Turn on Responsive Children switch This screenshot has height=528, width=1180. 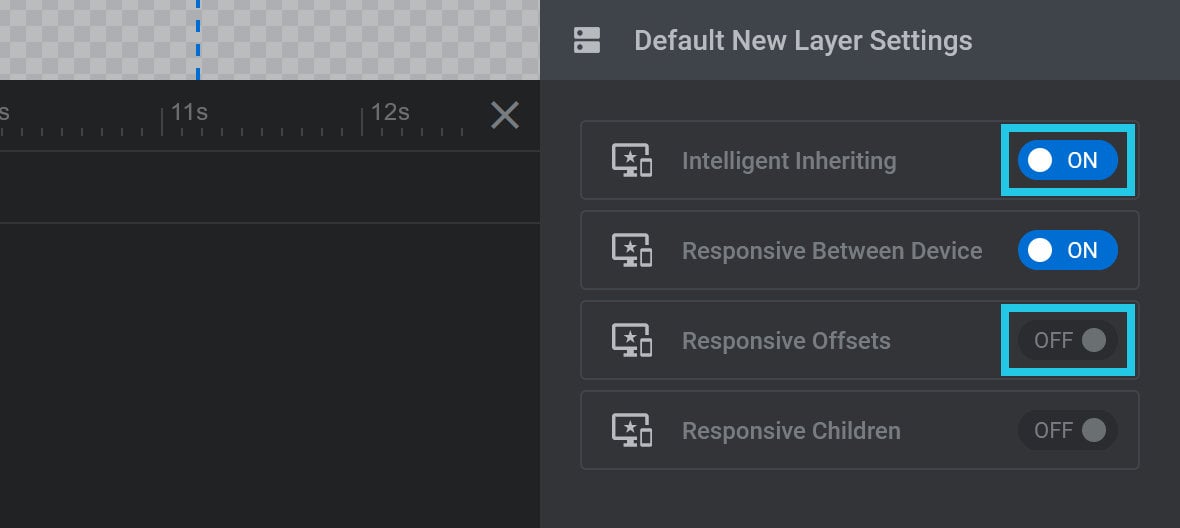point(1067,430)
